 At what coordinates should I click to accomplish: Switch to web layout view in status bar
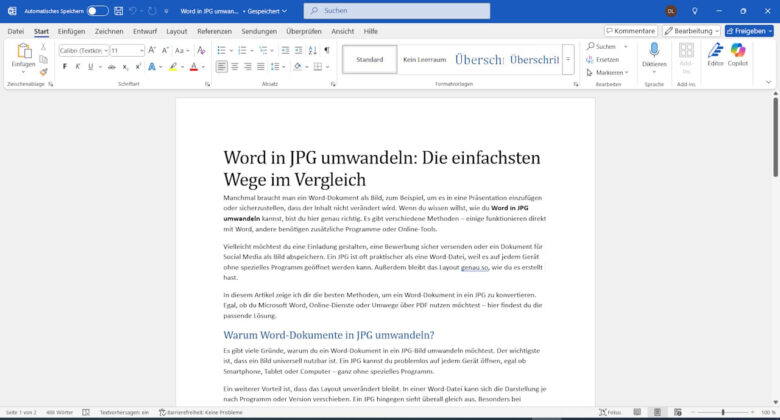click(678, 412)
